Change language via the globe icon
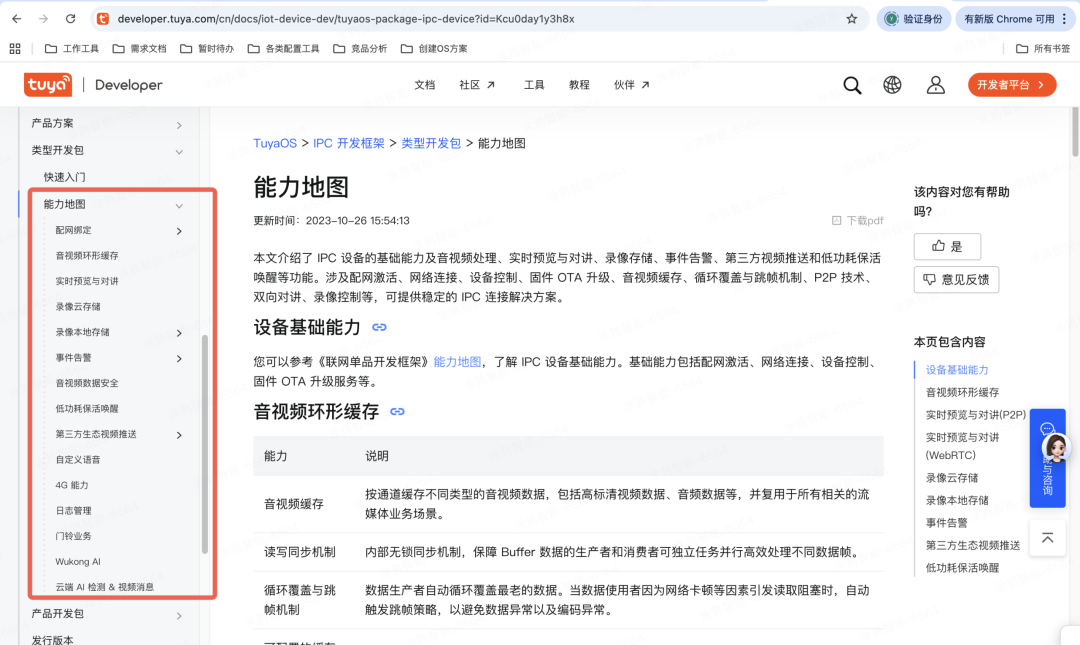The height and width of the screenshot is (645, 1080). [x=892, y=85]
